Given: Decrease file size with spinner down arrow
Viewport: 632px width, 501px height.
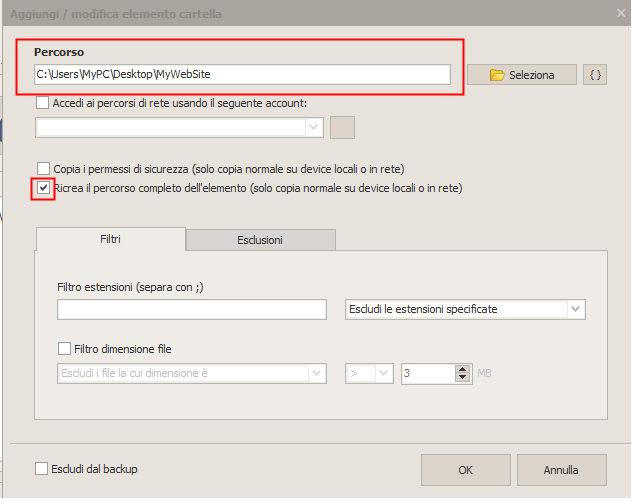Looking at the screenshot, I should coord(463,377).
